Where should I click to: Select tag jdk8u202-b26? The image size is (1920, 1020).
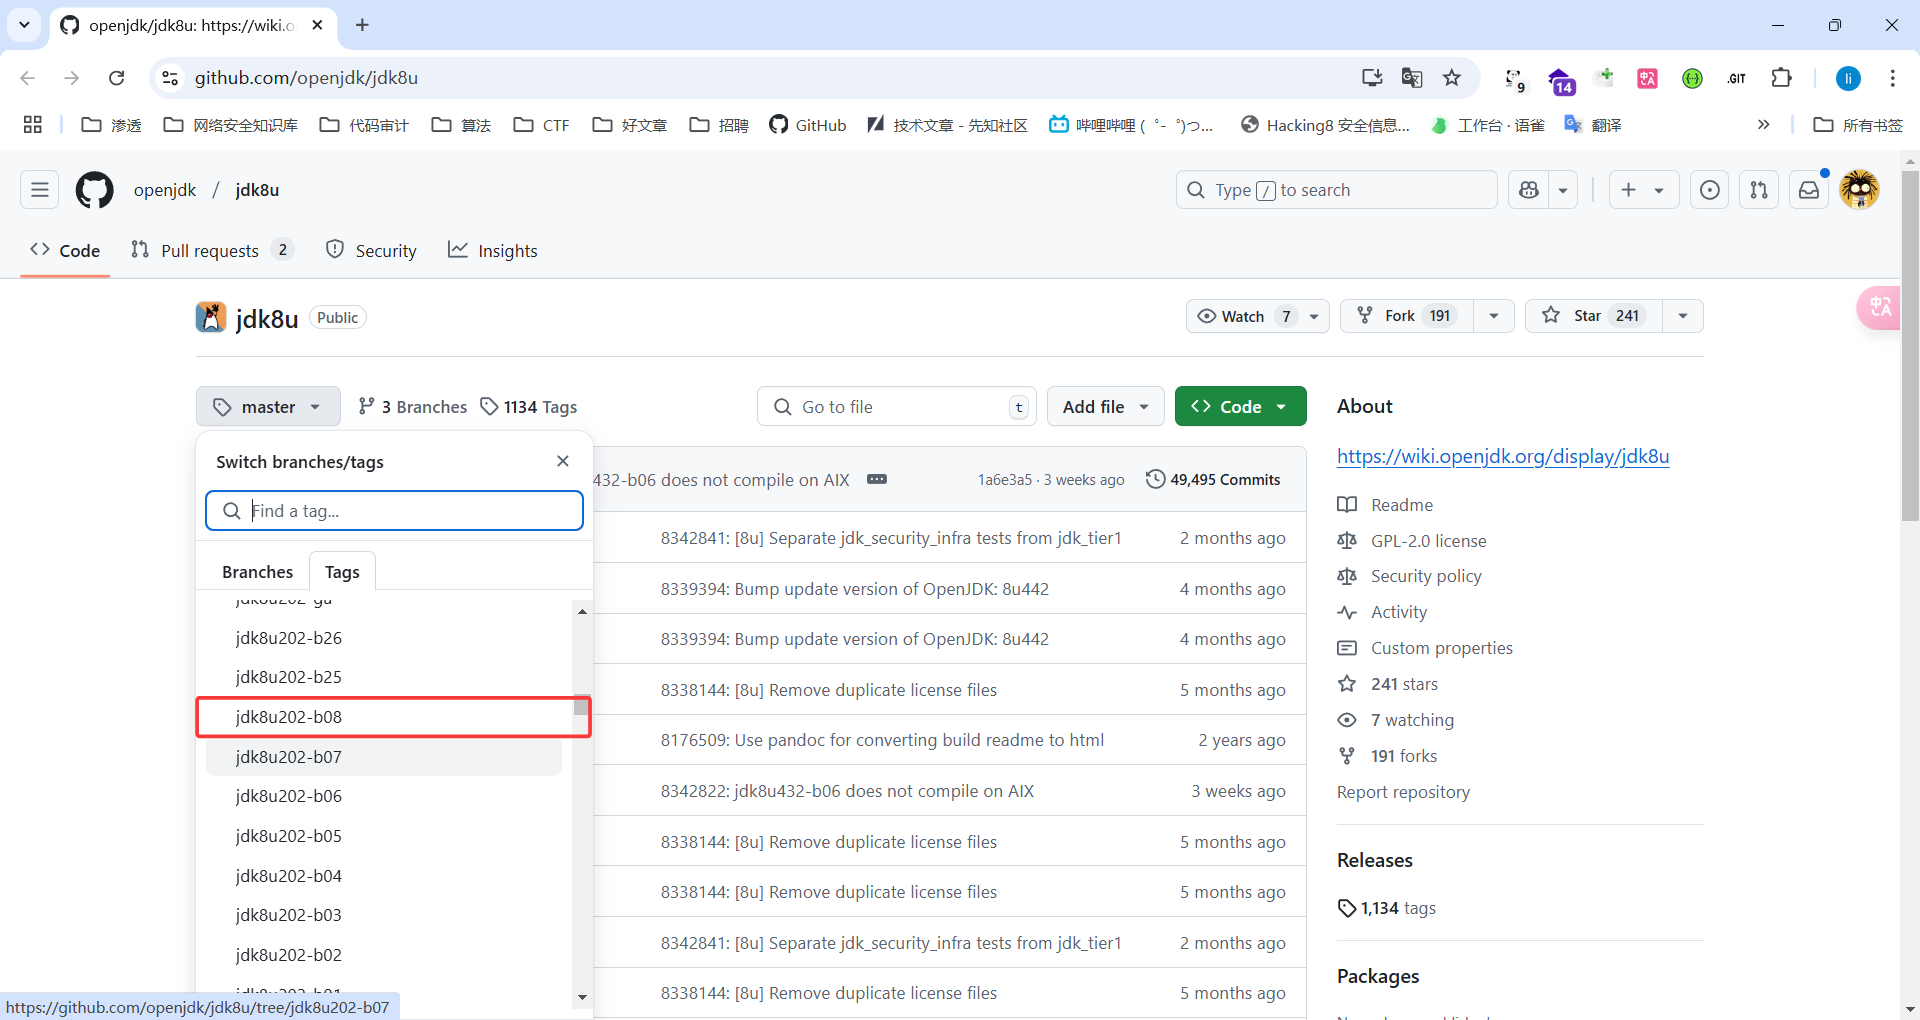(x=384, y=638)
